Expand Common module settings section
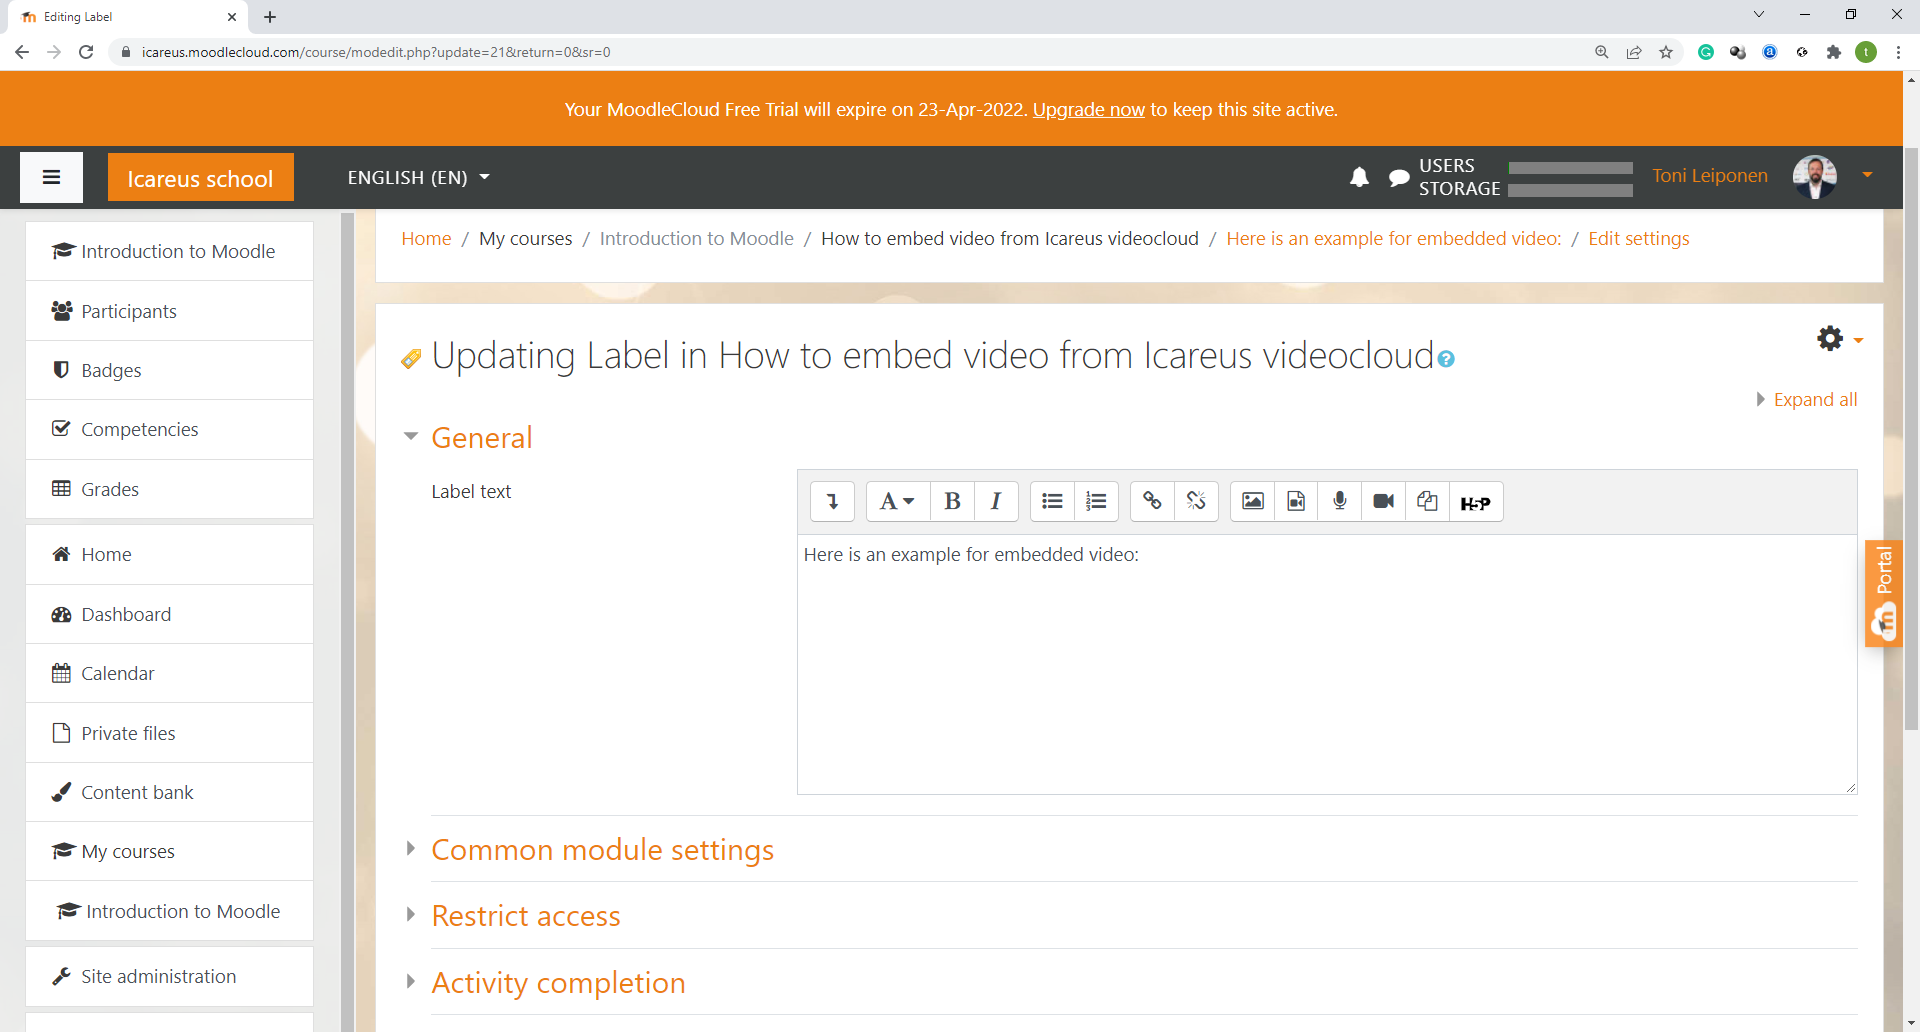The width and height of the screenshot is (1920, 1032). (x=602, y=850)
